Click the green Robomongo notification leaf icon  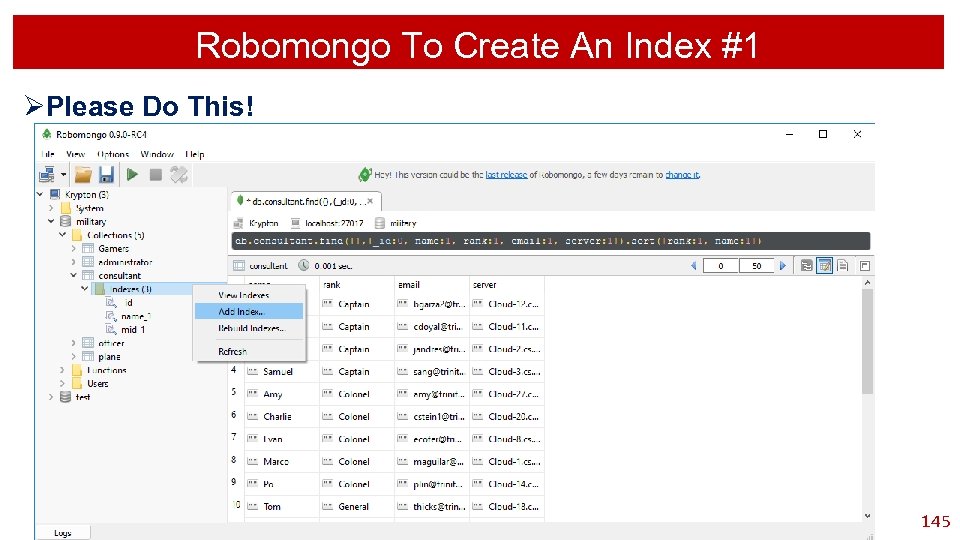pos(364,174)
